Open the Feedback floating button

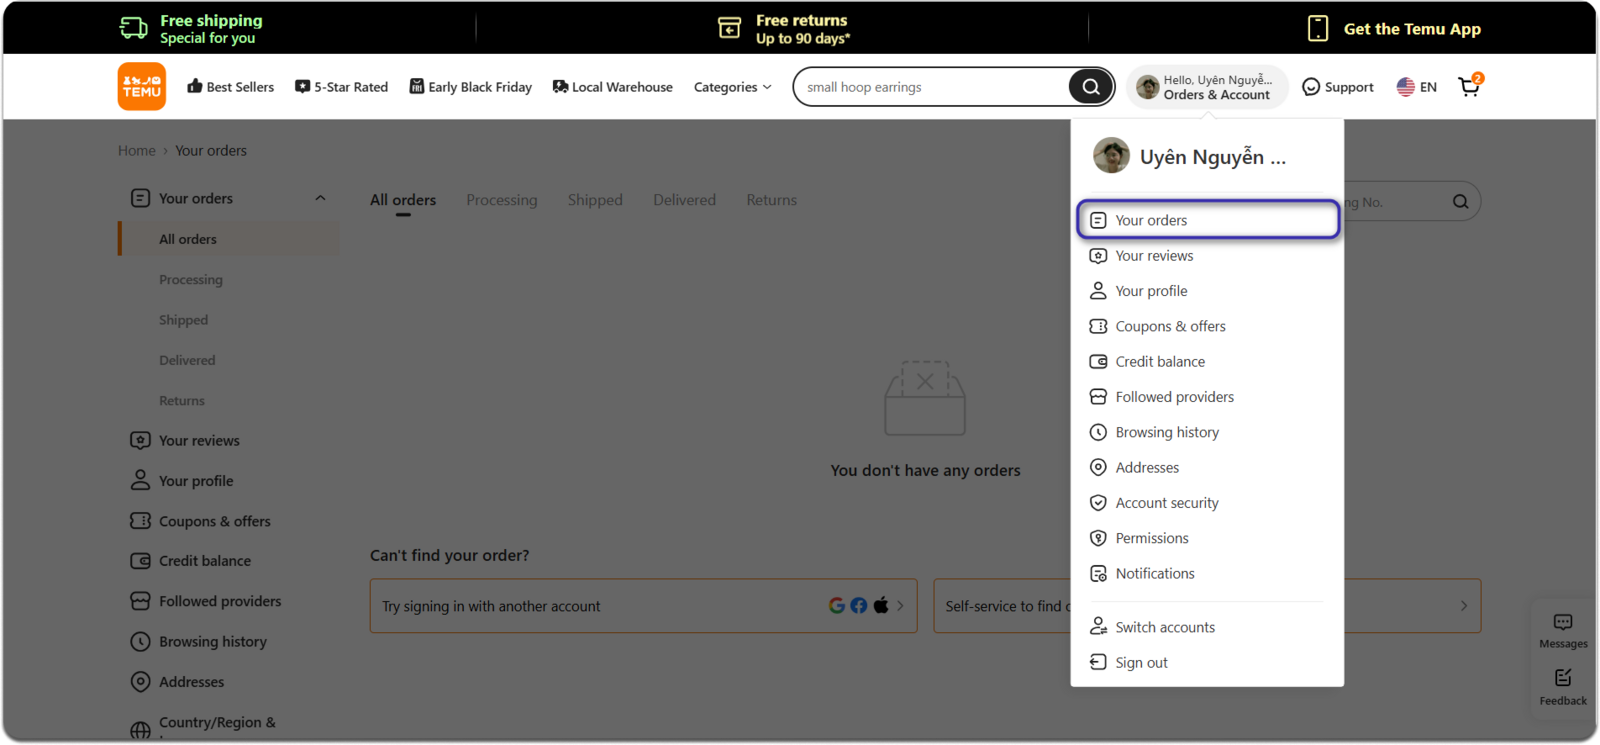(1563, 688)
